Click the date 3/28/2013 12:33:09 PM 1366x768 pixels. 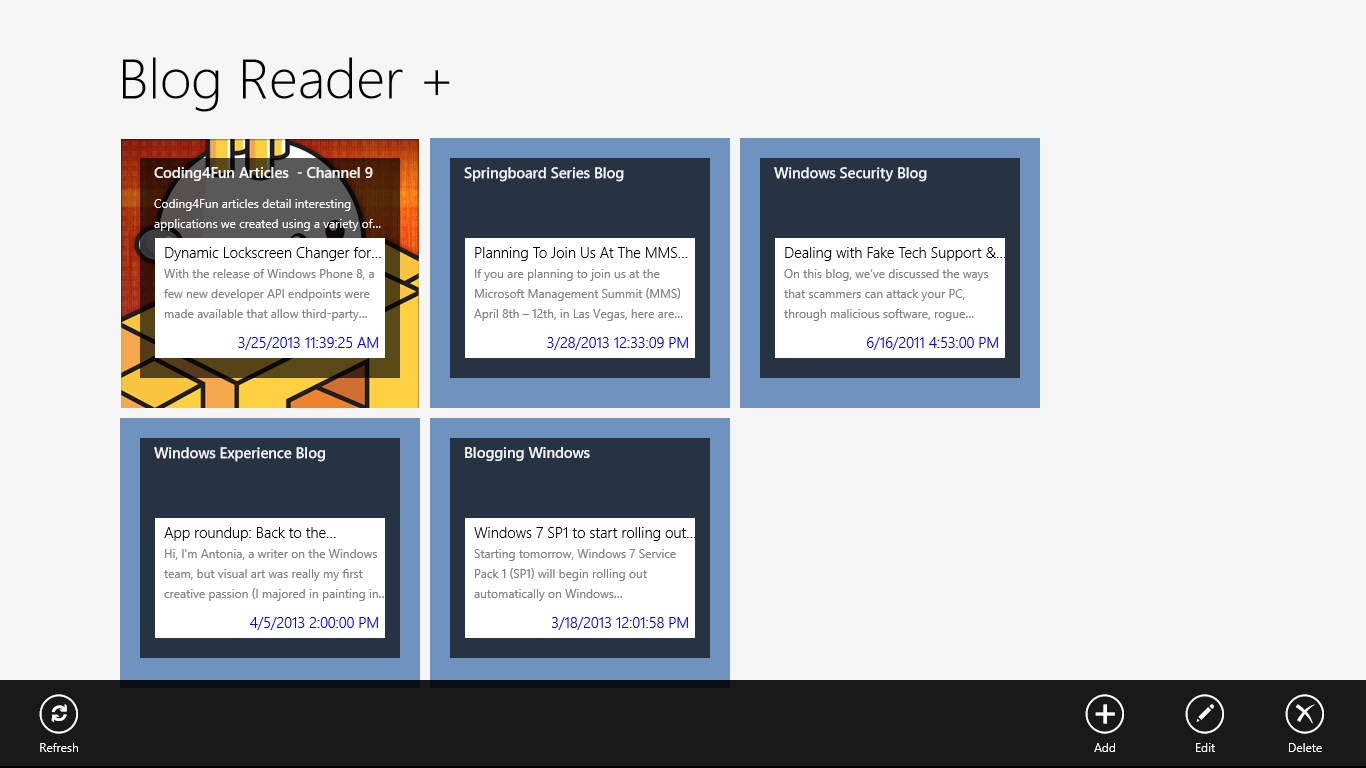click(618, 343)
